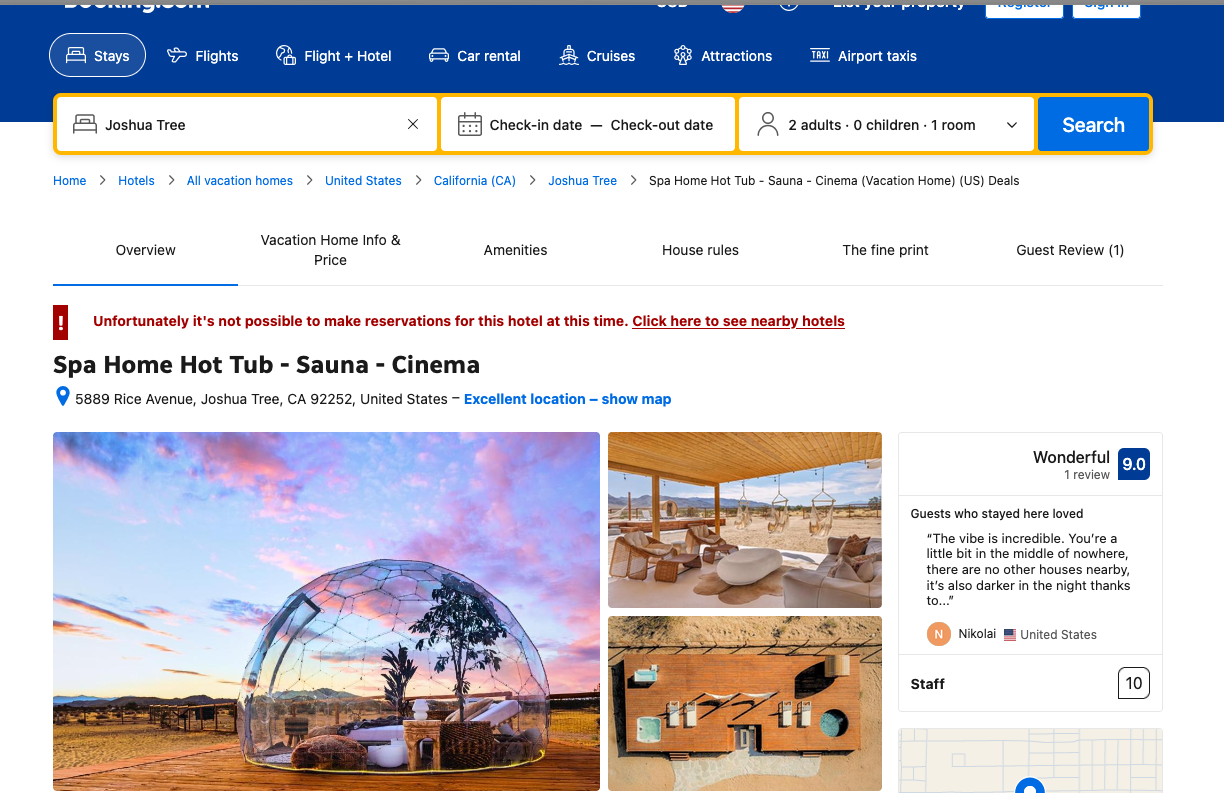
Task: Expand the guests and rooms dropdown
Action: click(1011, 125)
